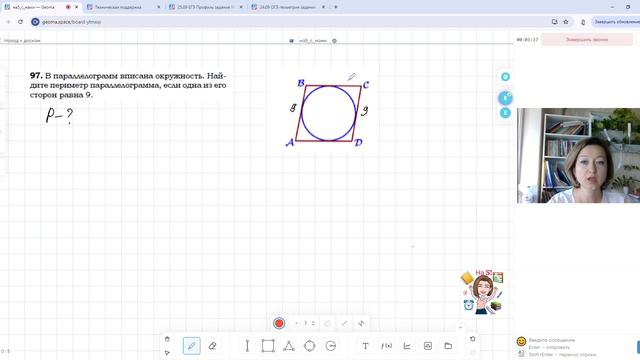Open the files folder tool
This screenshot has width=640, height=360.
click(x=448, y=346)
